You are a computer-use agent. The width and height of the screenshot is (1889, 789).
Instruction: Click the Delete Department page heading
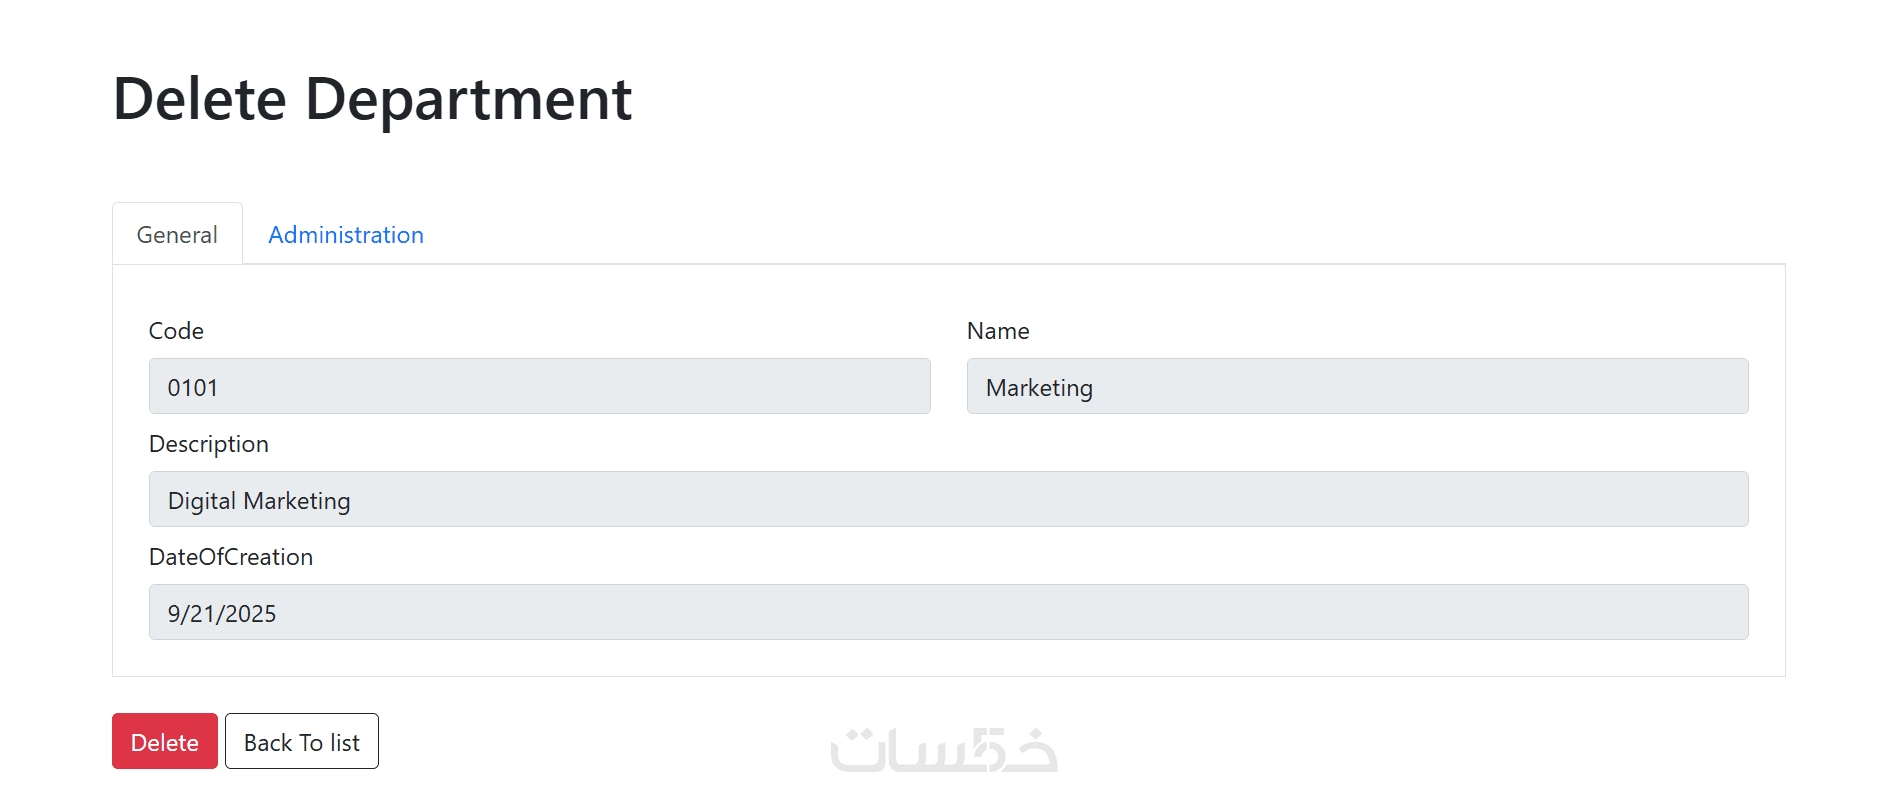tap(372, 99)
